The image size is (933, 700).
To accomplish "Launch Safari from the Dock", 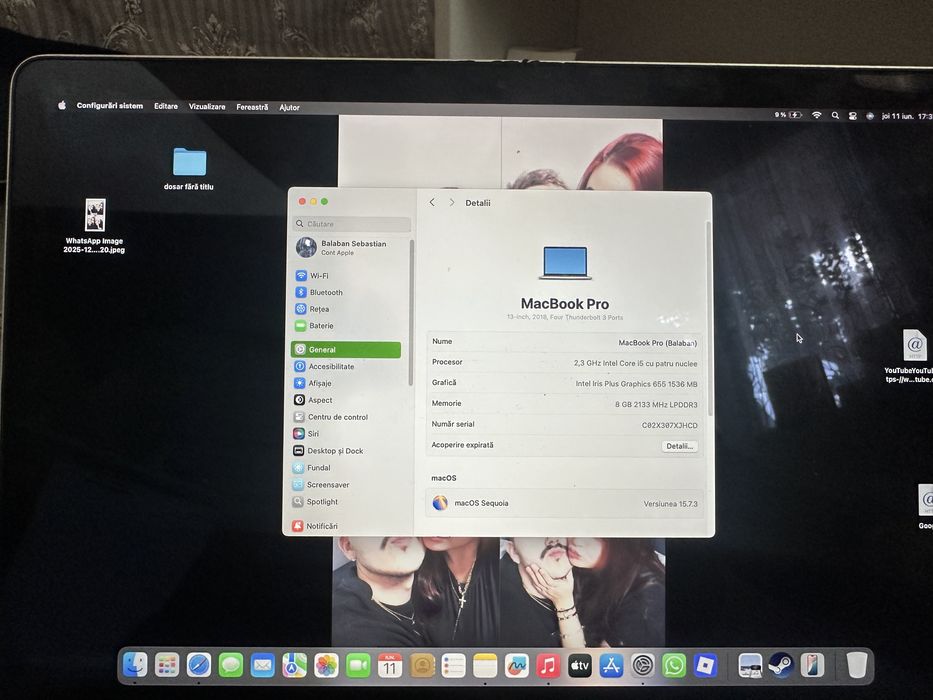I will click(x=199, y=665).
